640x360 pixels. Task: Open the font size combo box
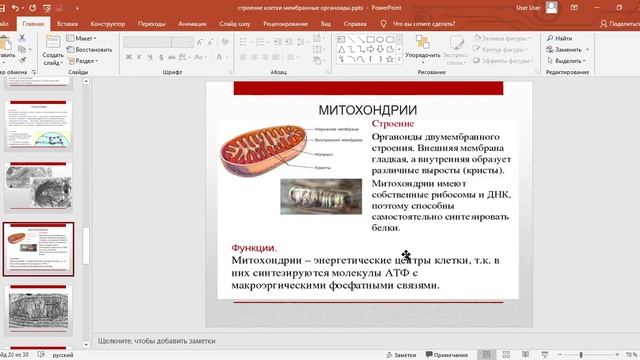click(182, 42)
